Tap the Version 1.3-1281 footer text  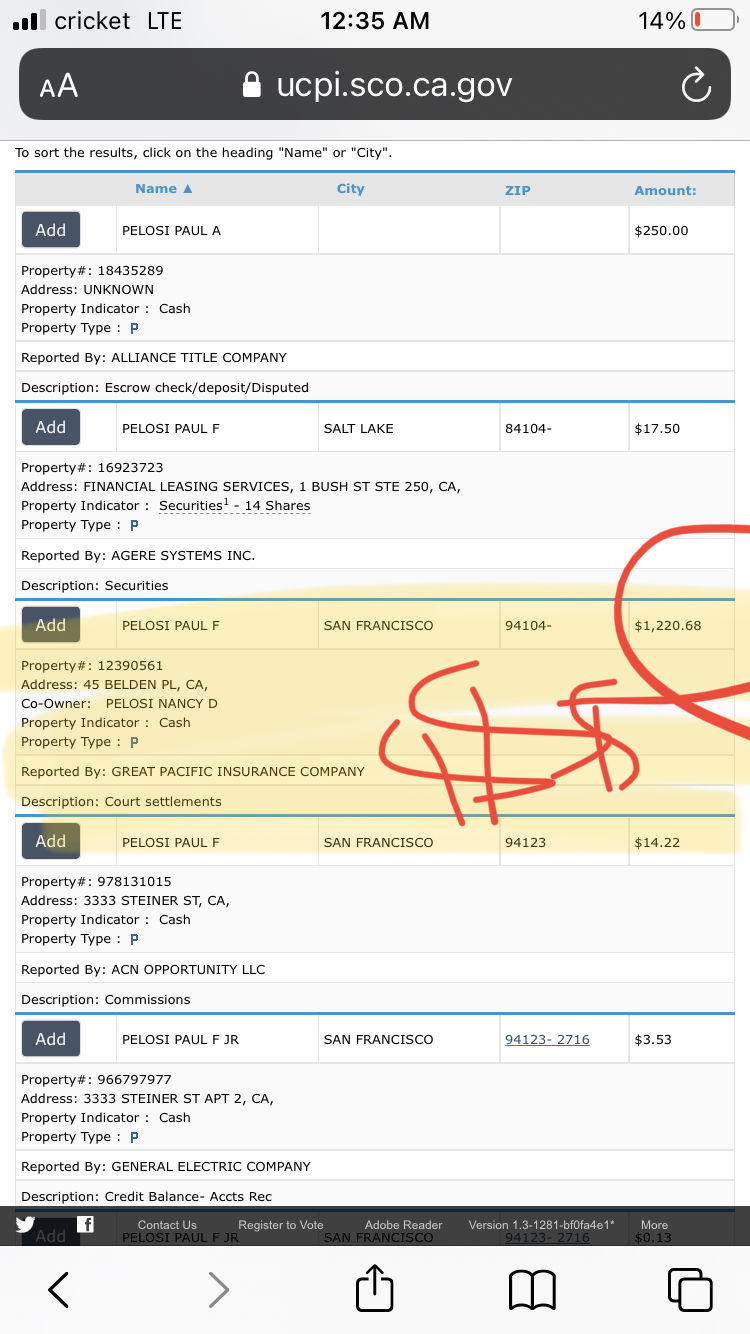click(541, 1225)
